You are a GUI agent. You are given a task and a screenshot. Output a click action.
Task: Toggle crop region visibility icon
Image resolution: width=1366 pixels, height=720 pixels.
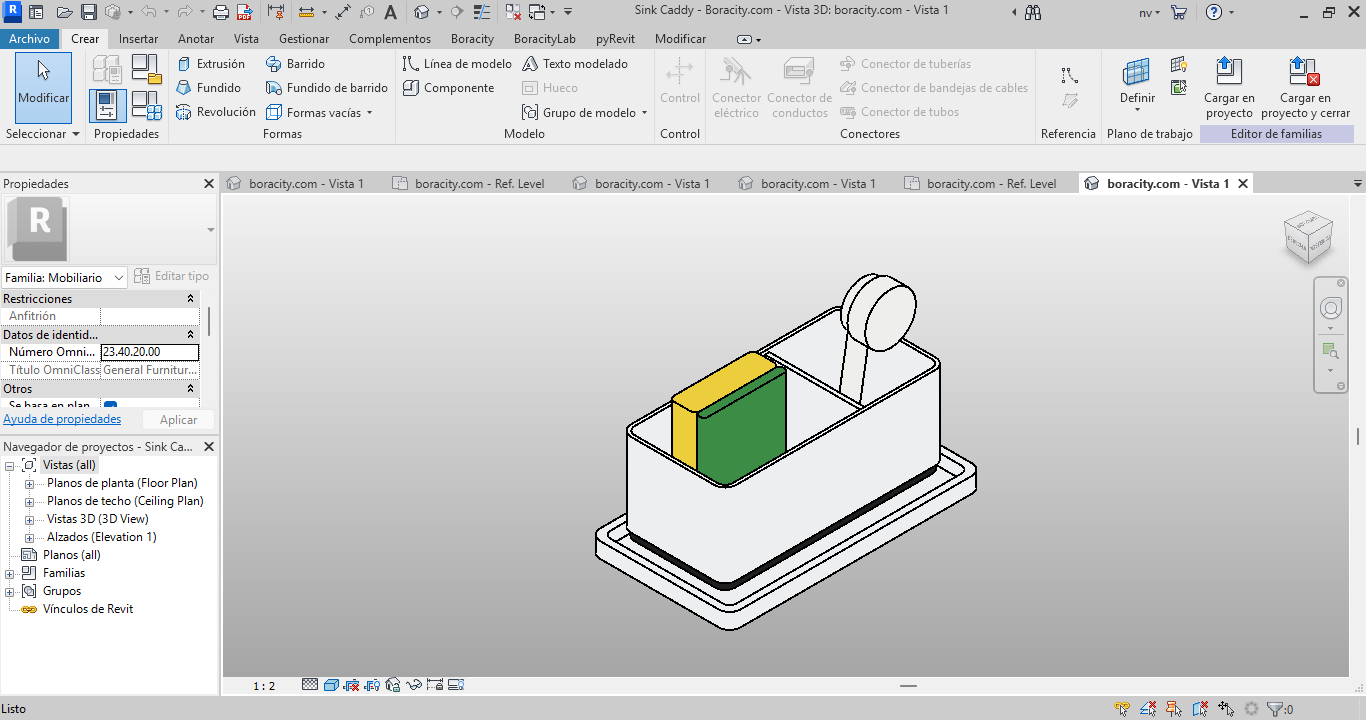[x=371, y=685]
